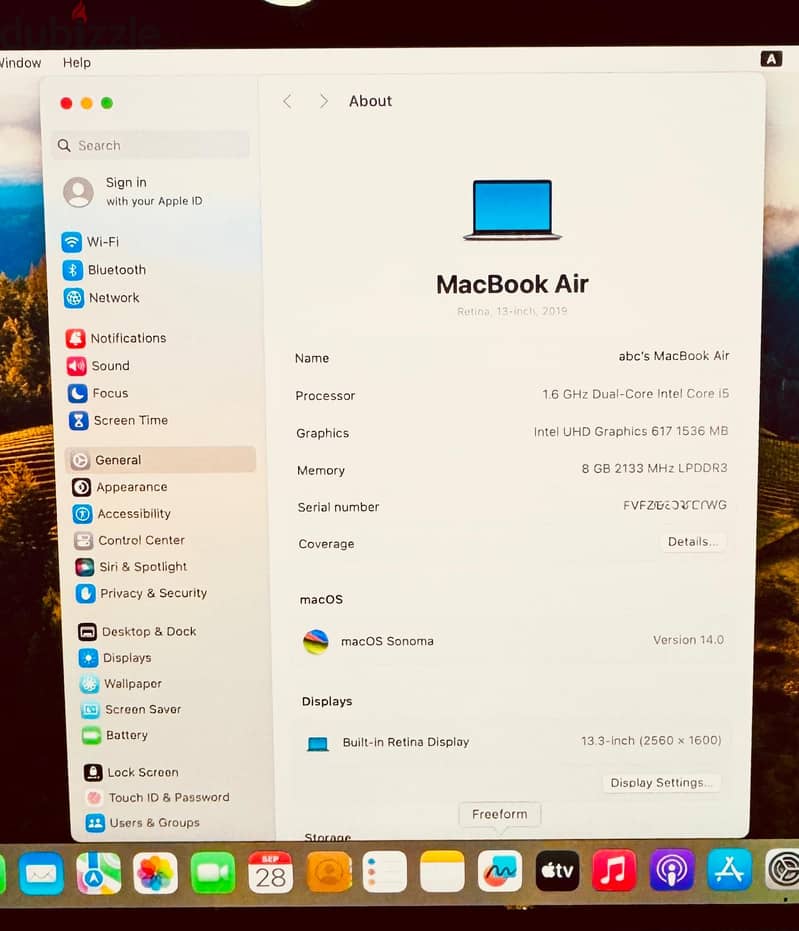Open Focus settings
This screenshot has width=799, height=931.
tap(99, 393)
